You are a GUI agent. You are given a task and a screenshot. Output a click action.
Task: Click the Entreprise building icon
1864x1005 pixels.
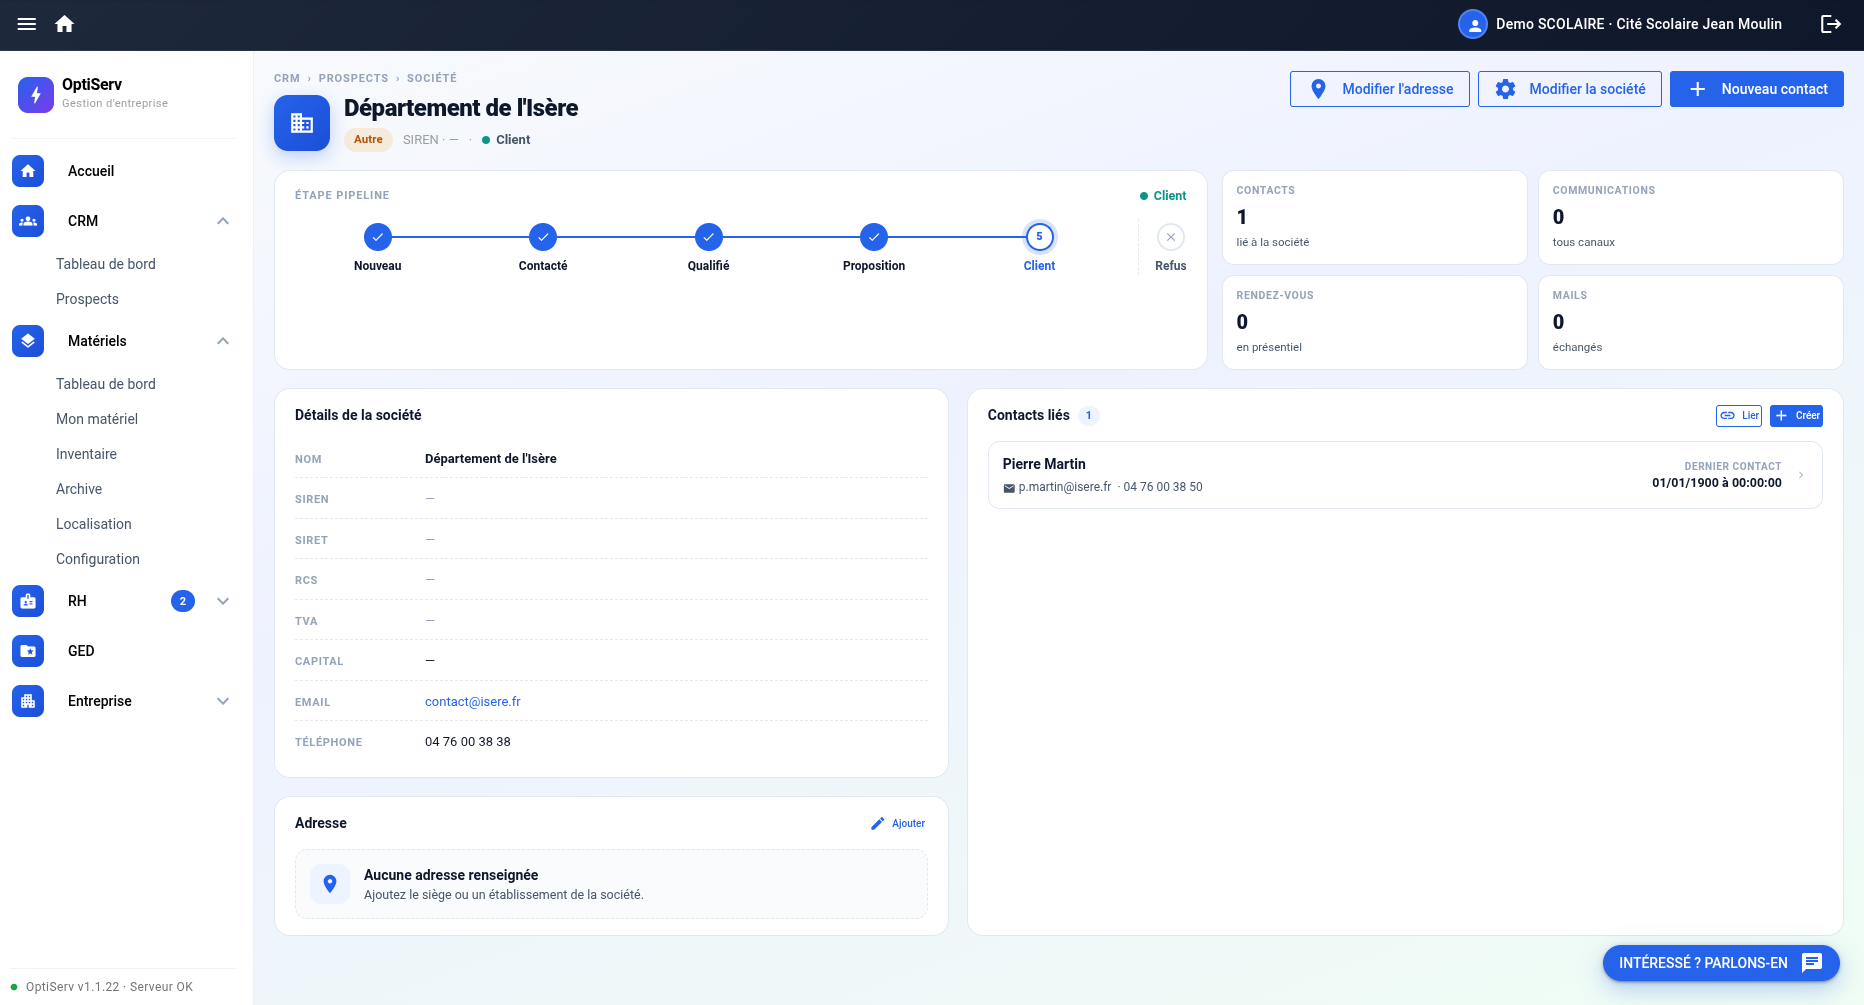[28, 701]
